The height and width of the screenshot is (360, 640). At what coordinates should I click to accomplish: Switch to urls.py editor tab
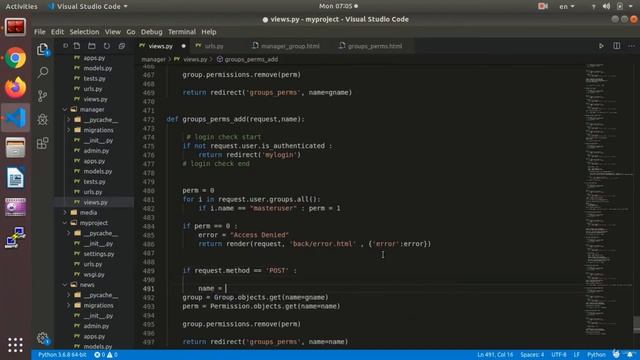pos(214,46)
